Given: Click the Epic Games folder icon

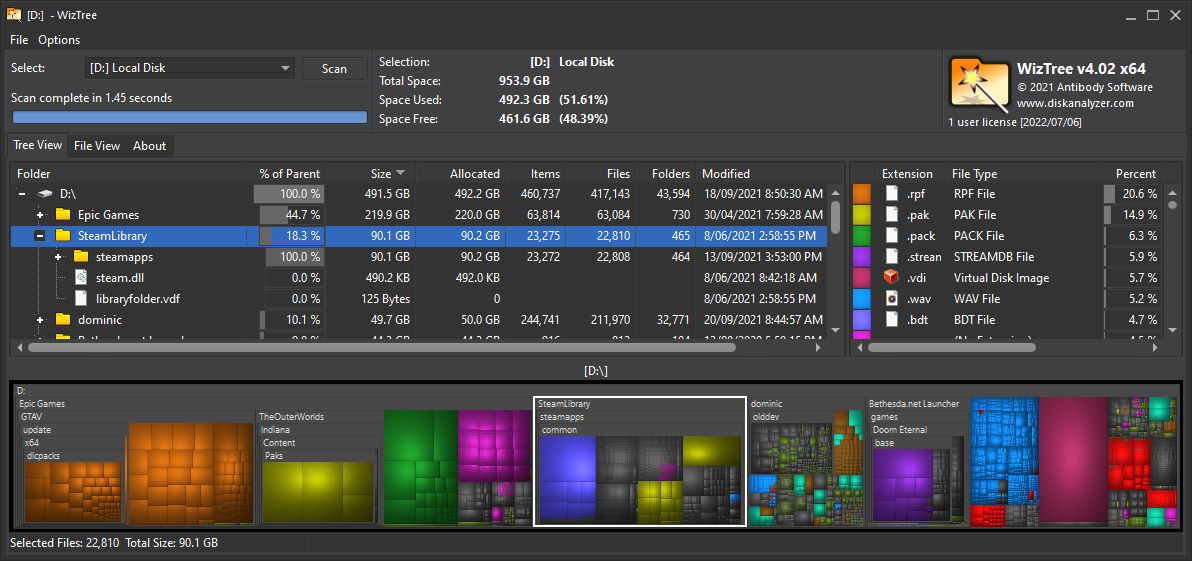Looking at the screenshot, I should click(63, 215).
